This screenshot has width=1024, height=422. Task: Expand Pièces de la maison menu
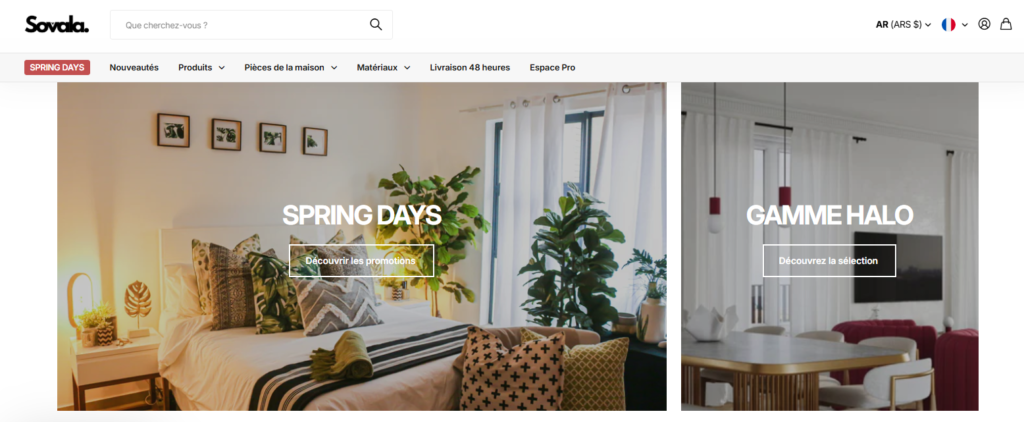[291, 67]
